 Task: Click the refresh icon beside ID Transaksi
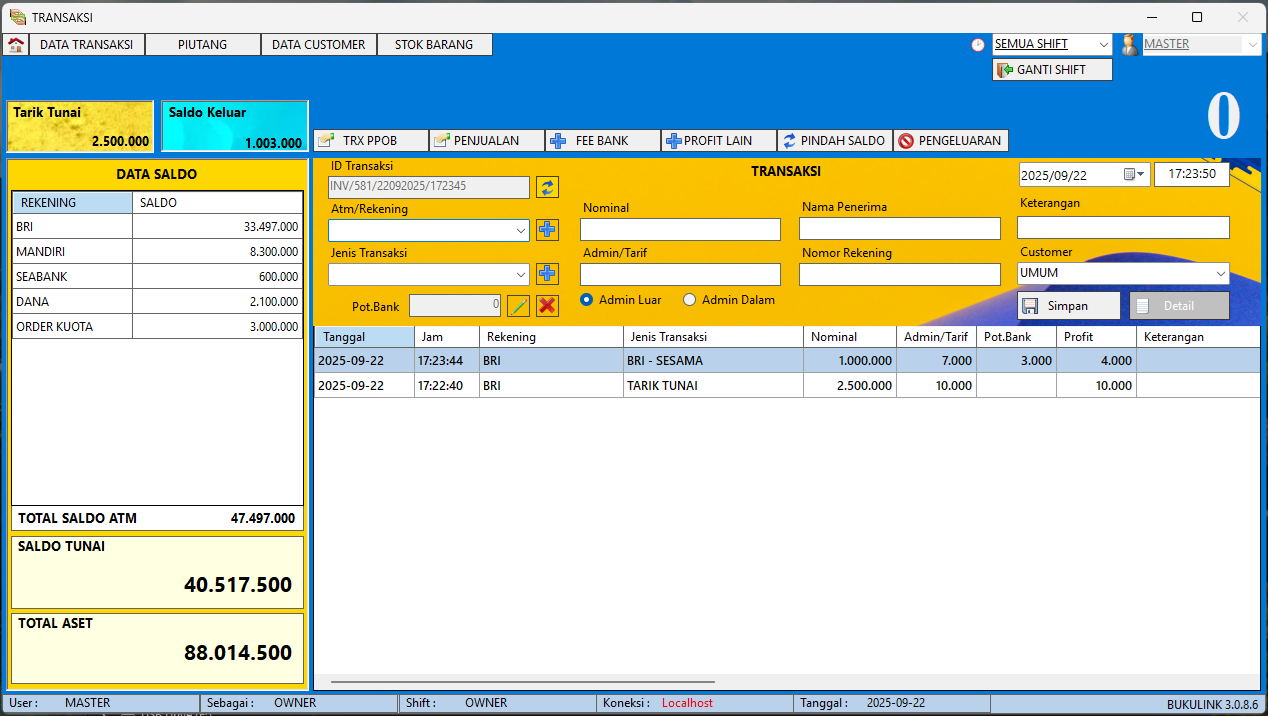pyautogui.click(x=547, y=187)
